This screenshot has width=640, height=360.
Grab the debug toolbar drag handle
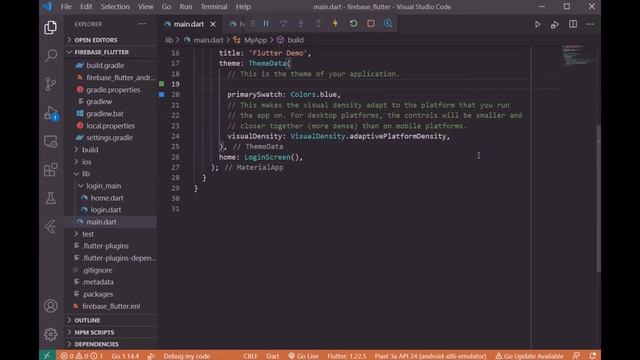click(x=253, y=24)
